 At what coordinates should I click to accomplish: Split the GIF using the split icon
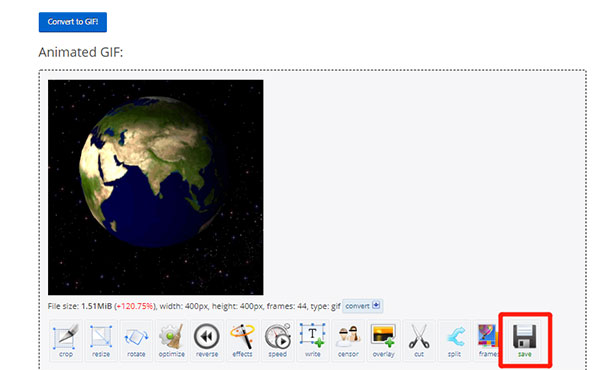coord(454,340)
